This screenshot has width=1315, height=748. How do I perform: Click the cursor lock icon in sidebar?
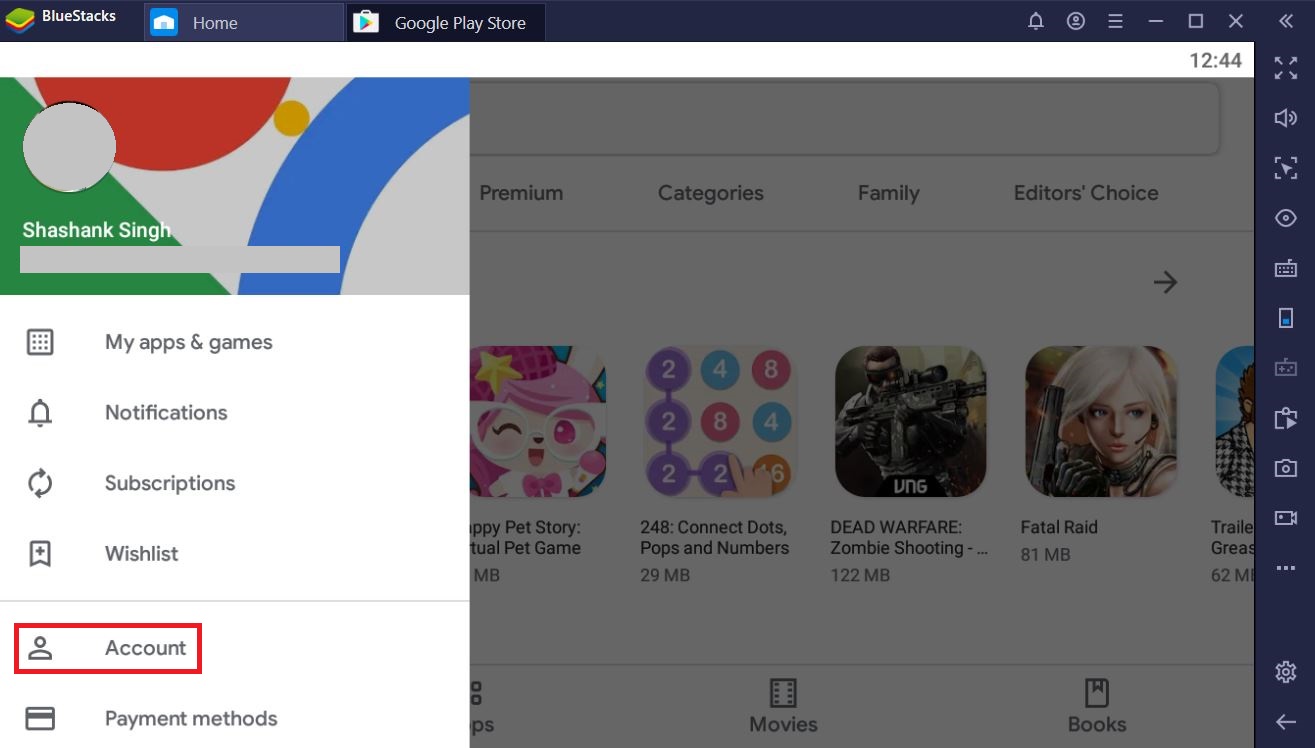click(x=1286, y=168)
